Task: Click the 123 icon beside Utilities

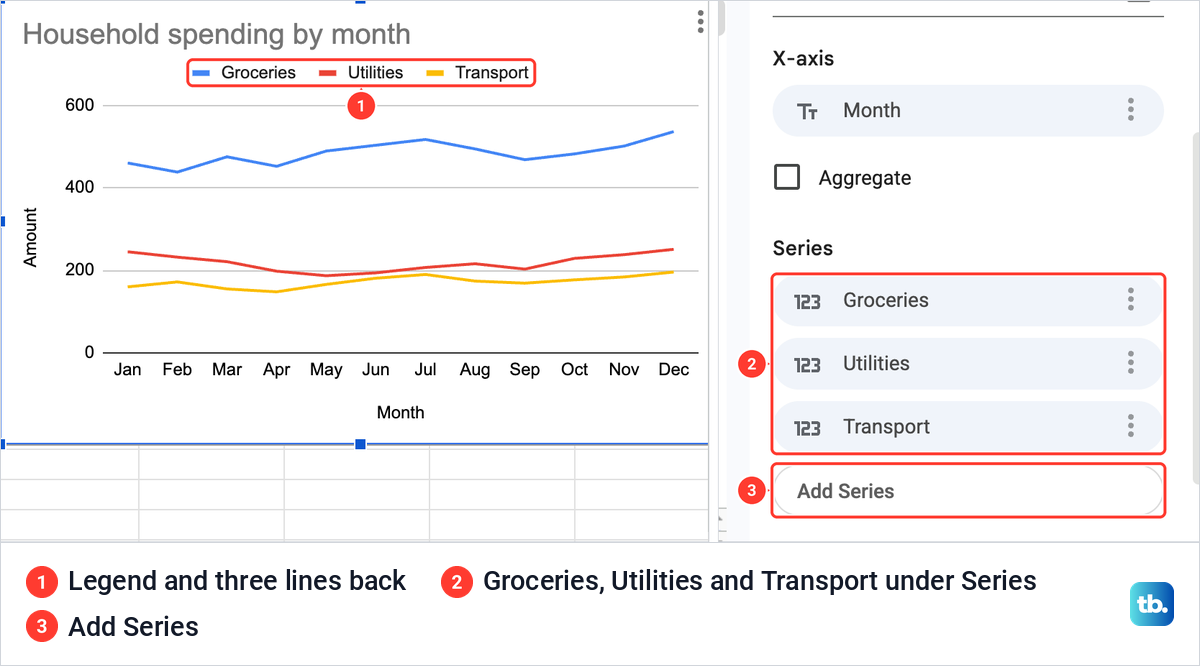Action: [807, 364]
